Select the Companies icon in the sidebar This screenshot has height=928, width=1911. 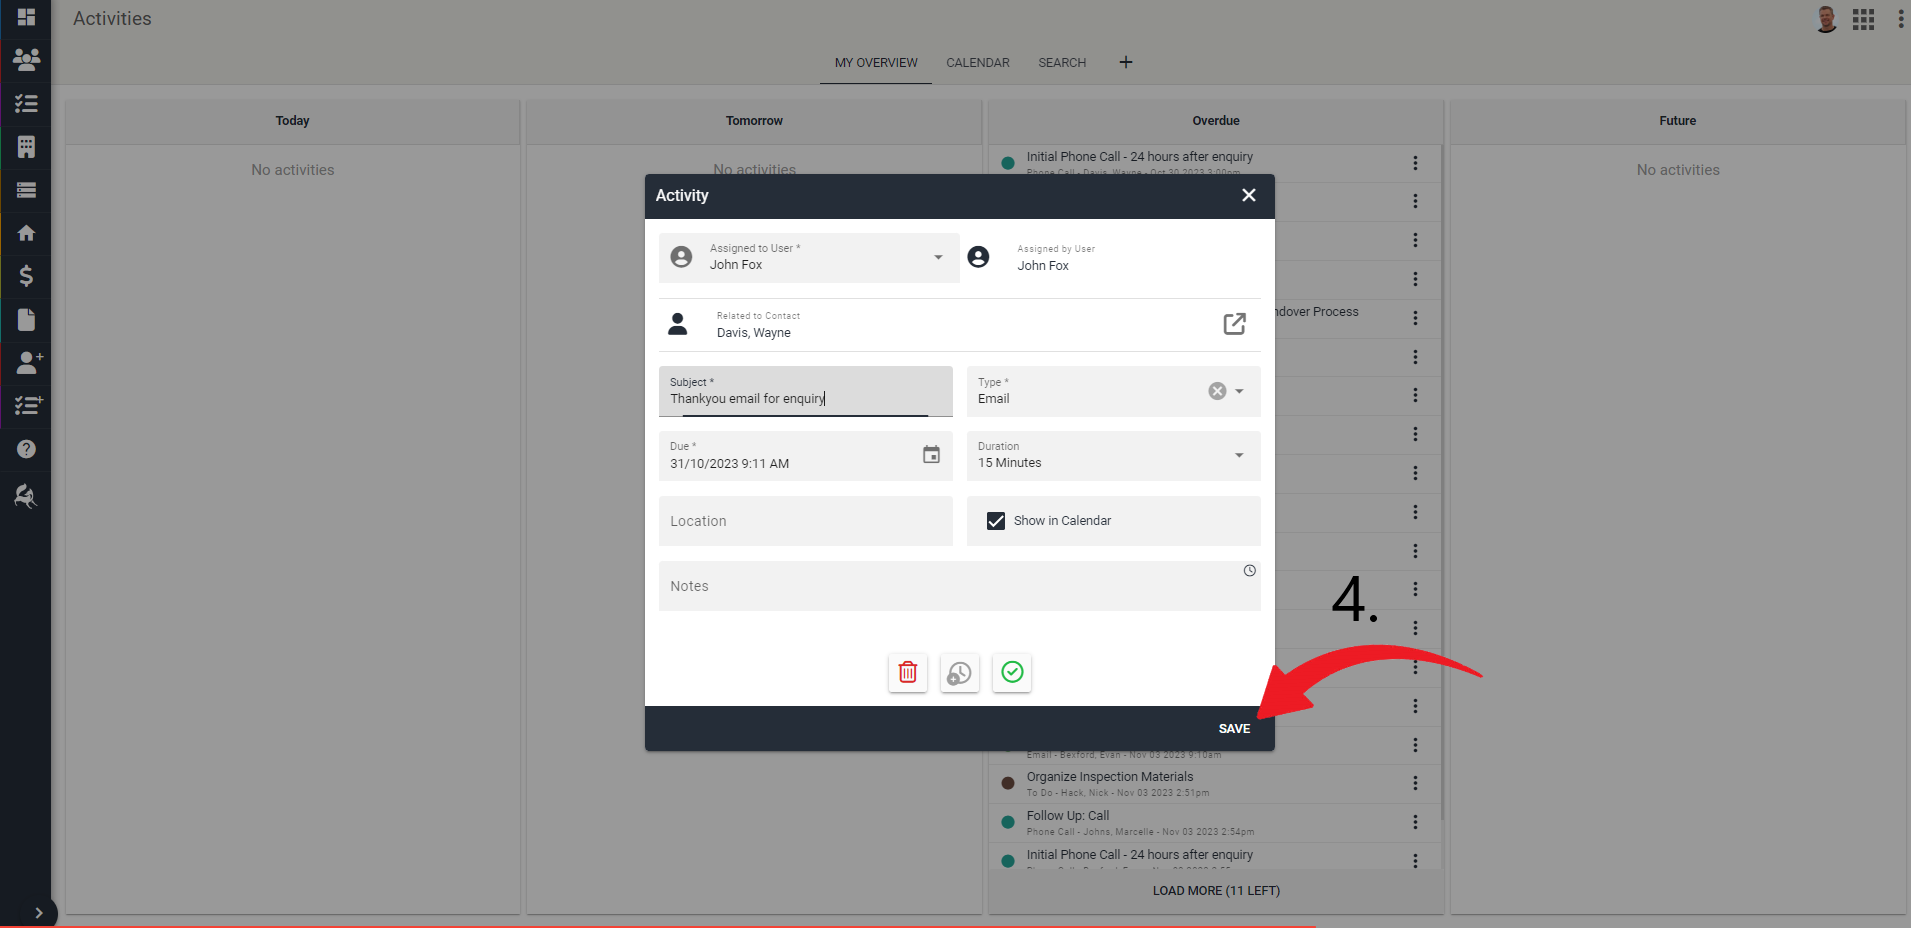(x=25, y=147)
